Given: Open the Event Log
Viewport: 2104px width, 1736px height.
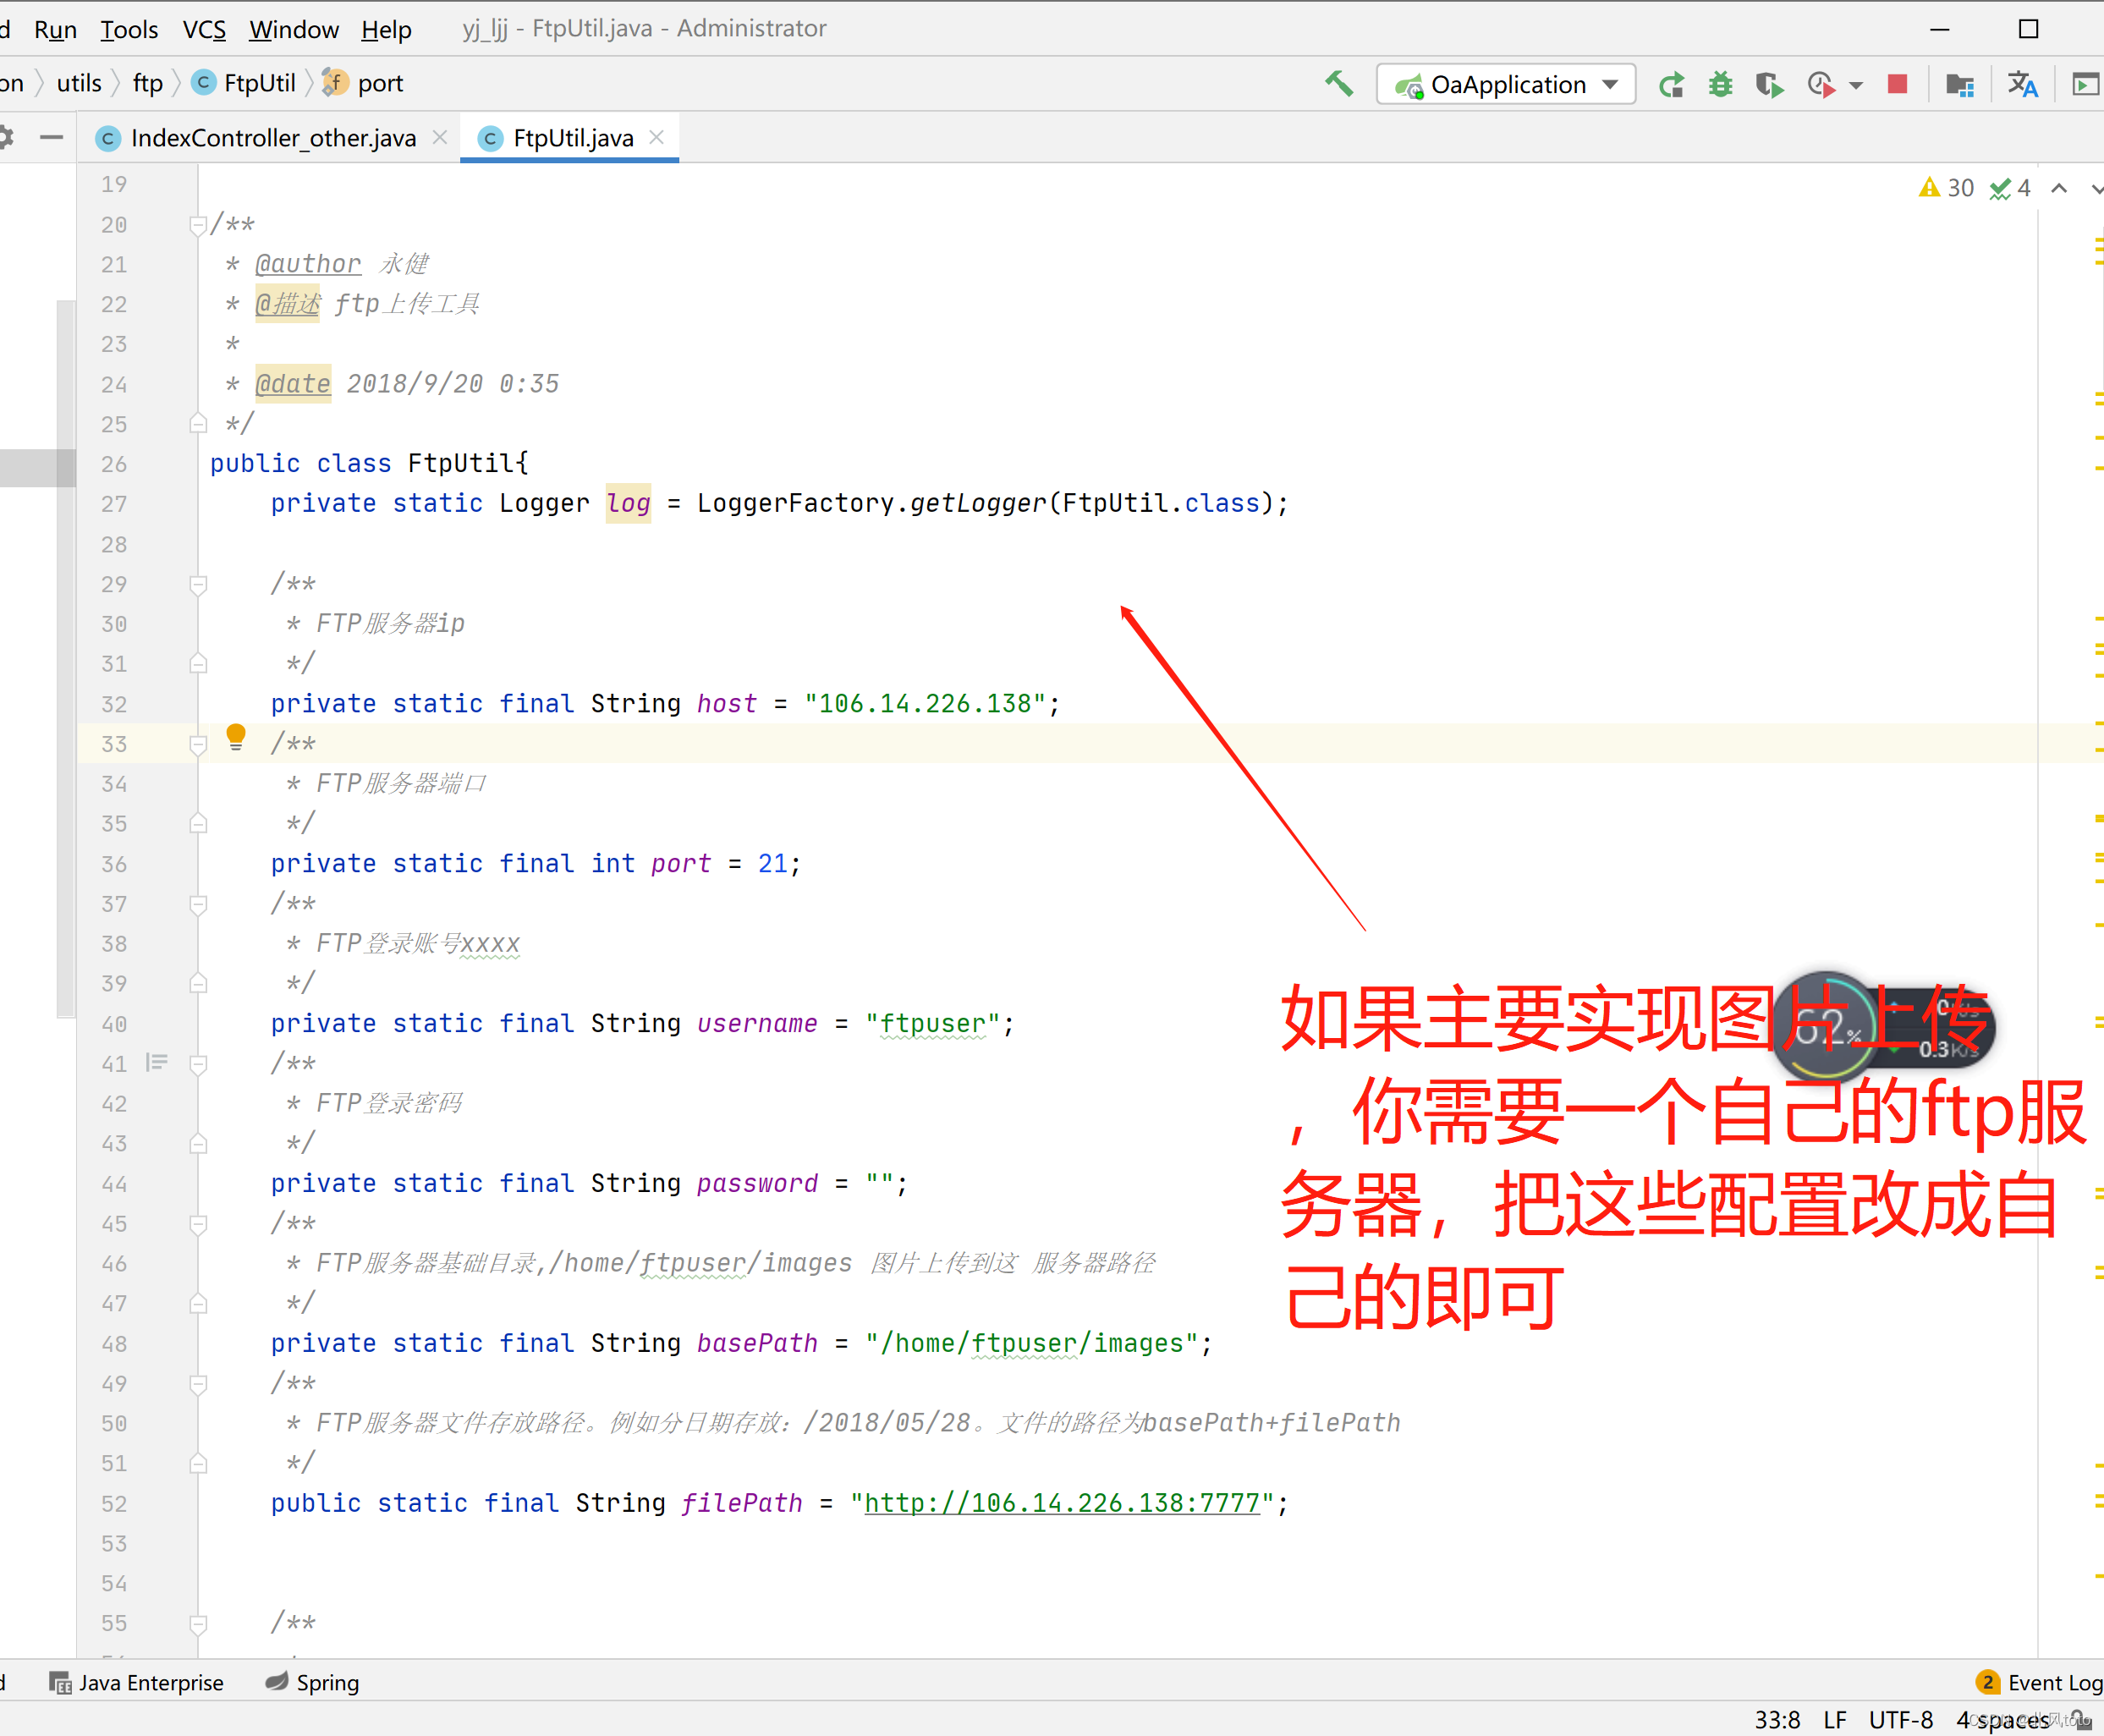Looking at the screenshot, I should pos(2040,1683).
